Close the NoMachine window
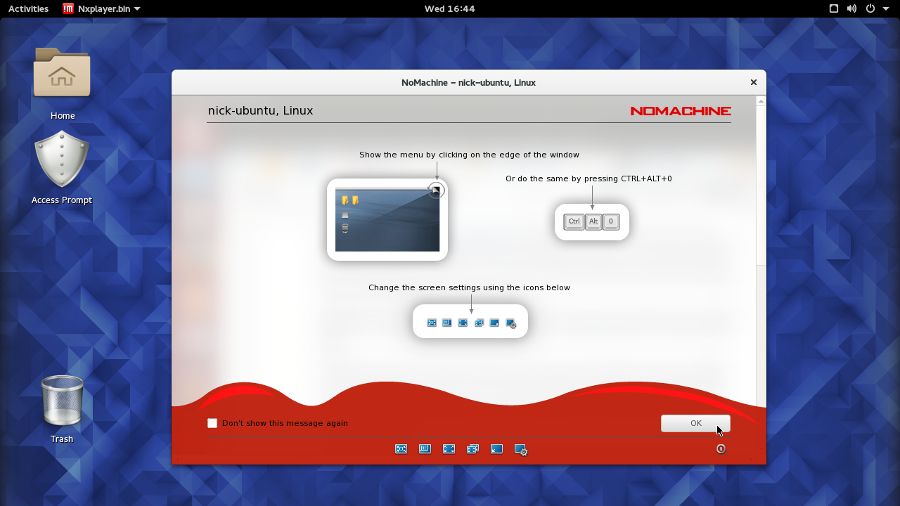 coord(754,83)
